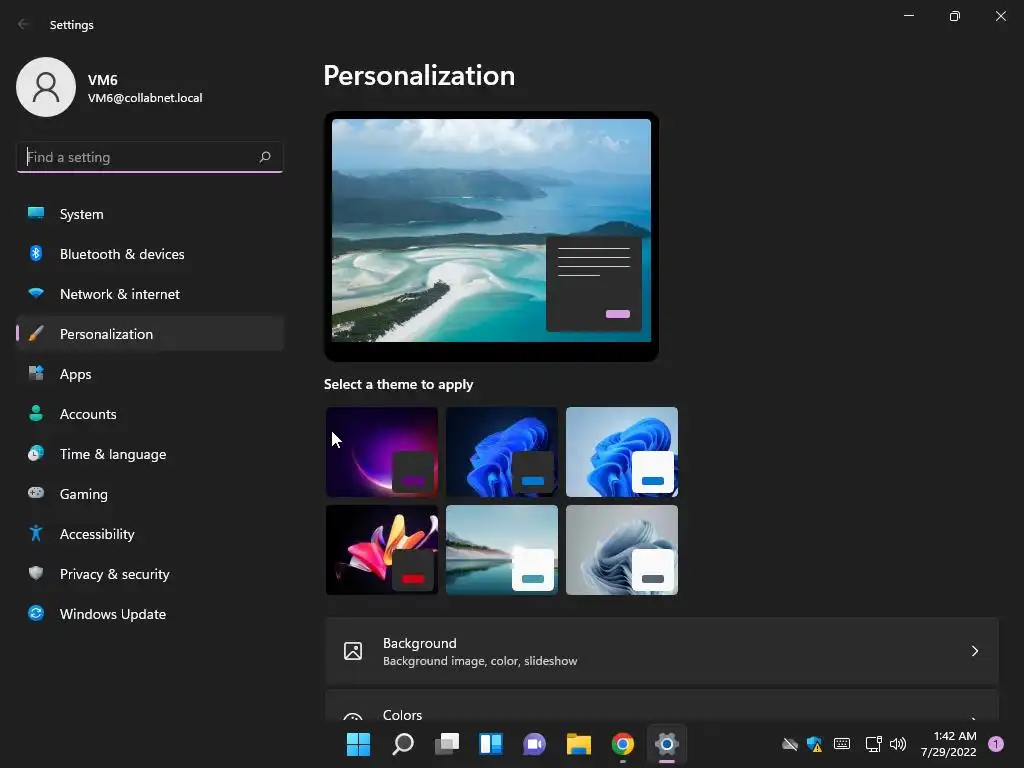
Task: Click the VM6 user avatar
Action: (46, 87)
